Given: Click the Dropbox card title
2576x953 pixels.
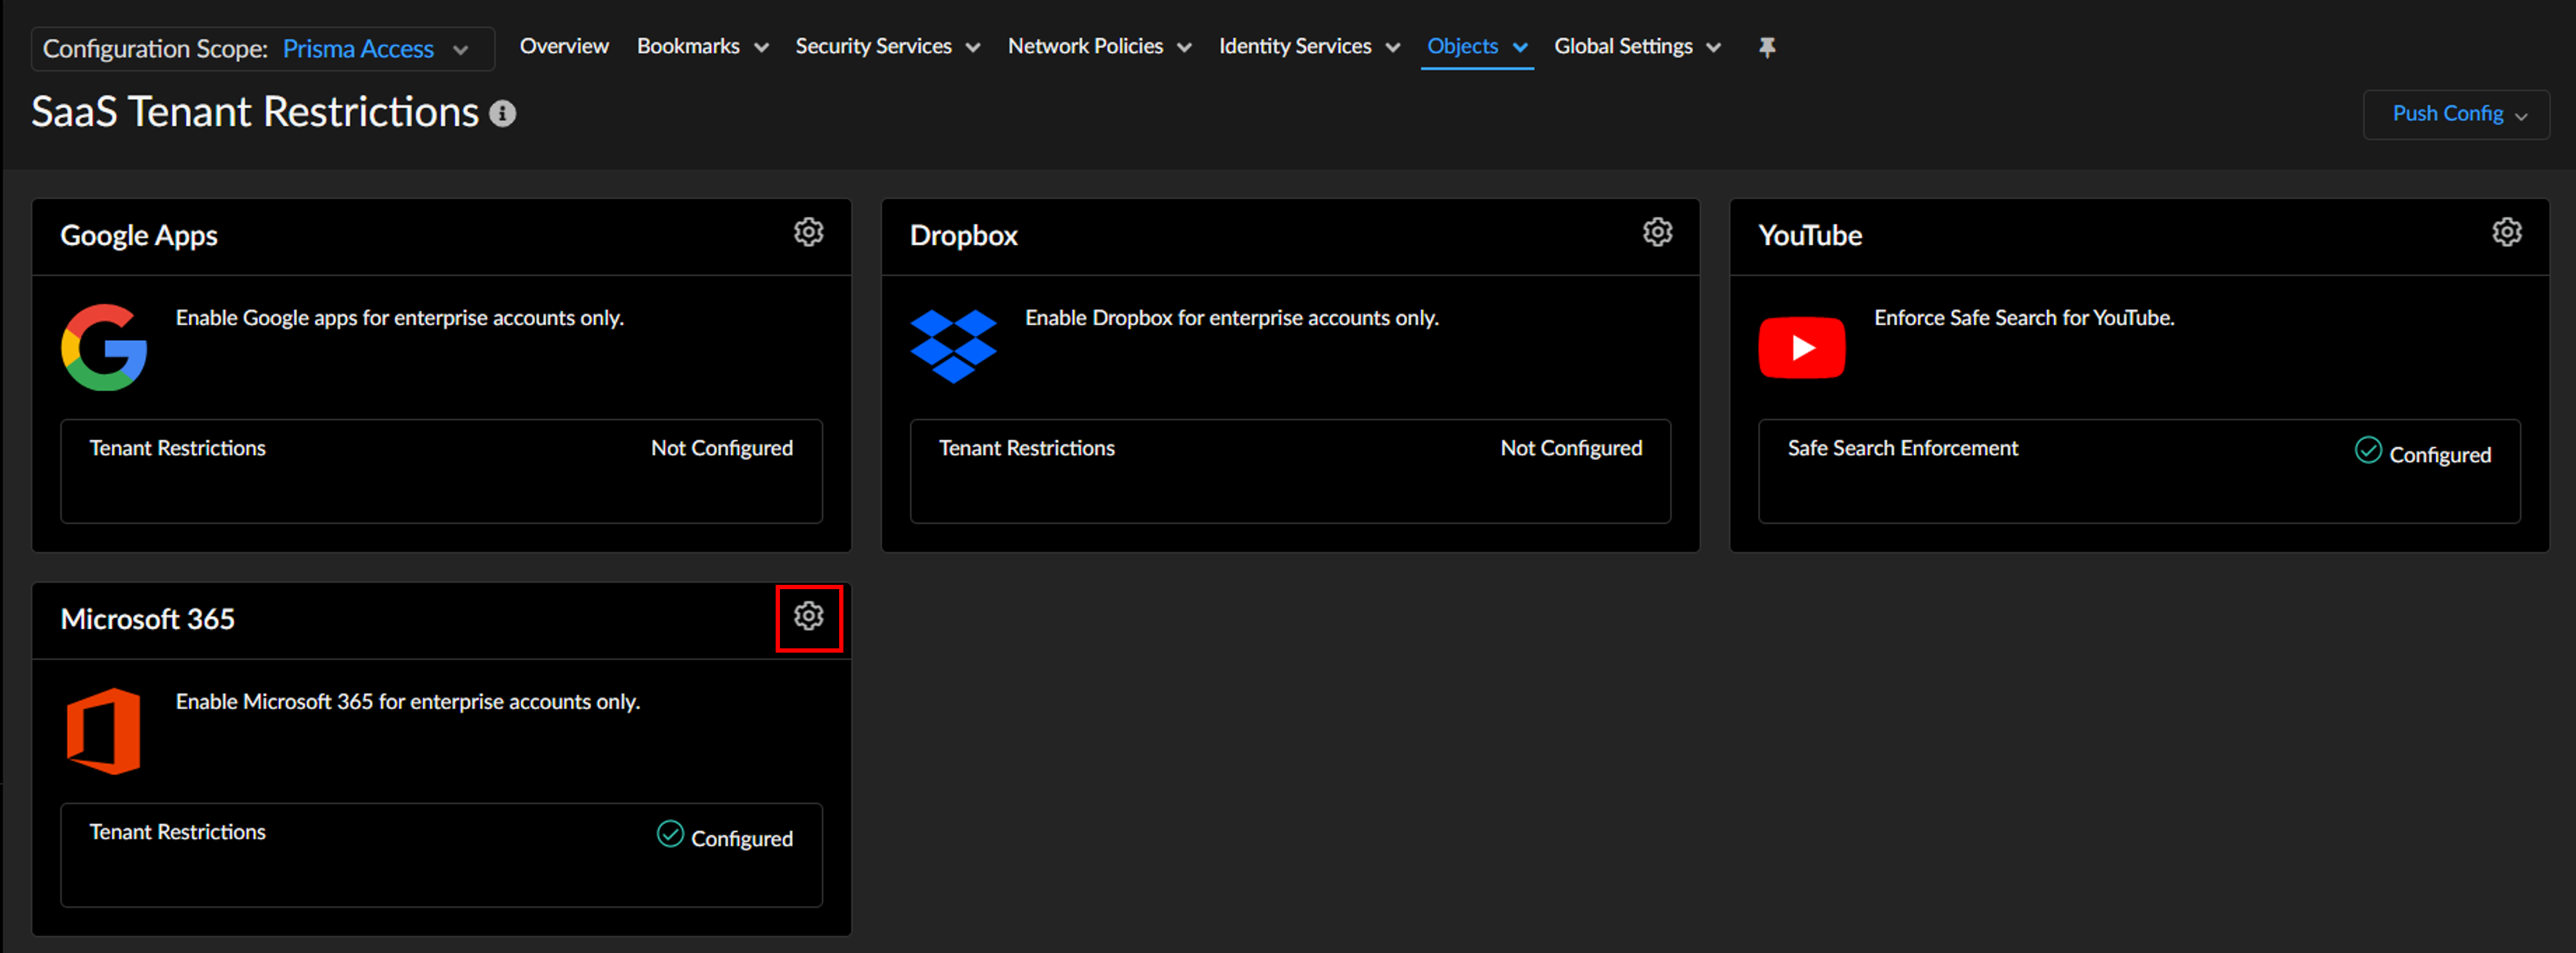Looking at the screenshot, I should [x=963, y=236].
